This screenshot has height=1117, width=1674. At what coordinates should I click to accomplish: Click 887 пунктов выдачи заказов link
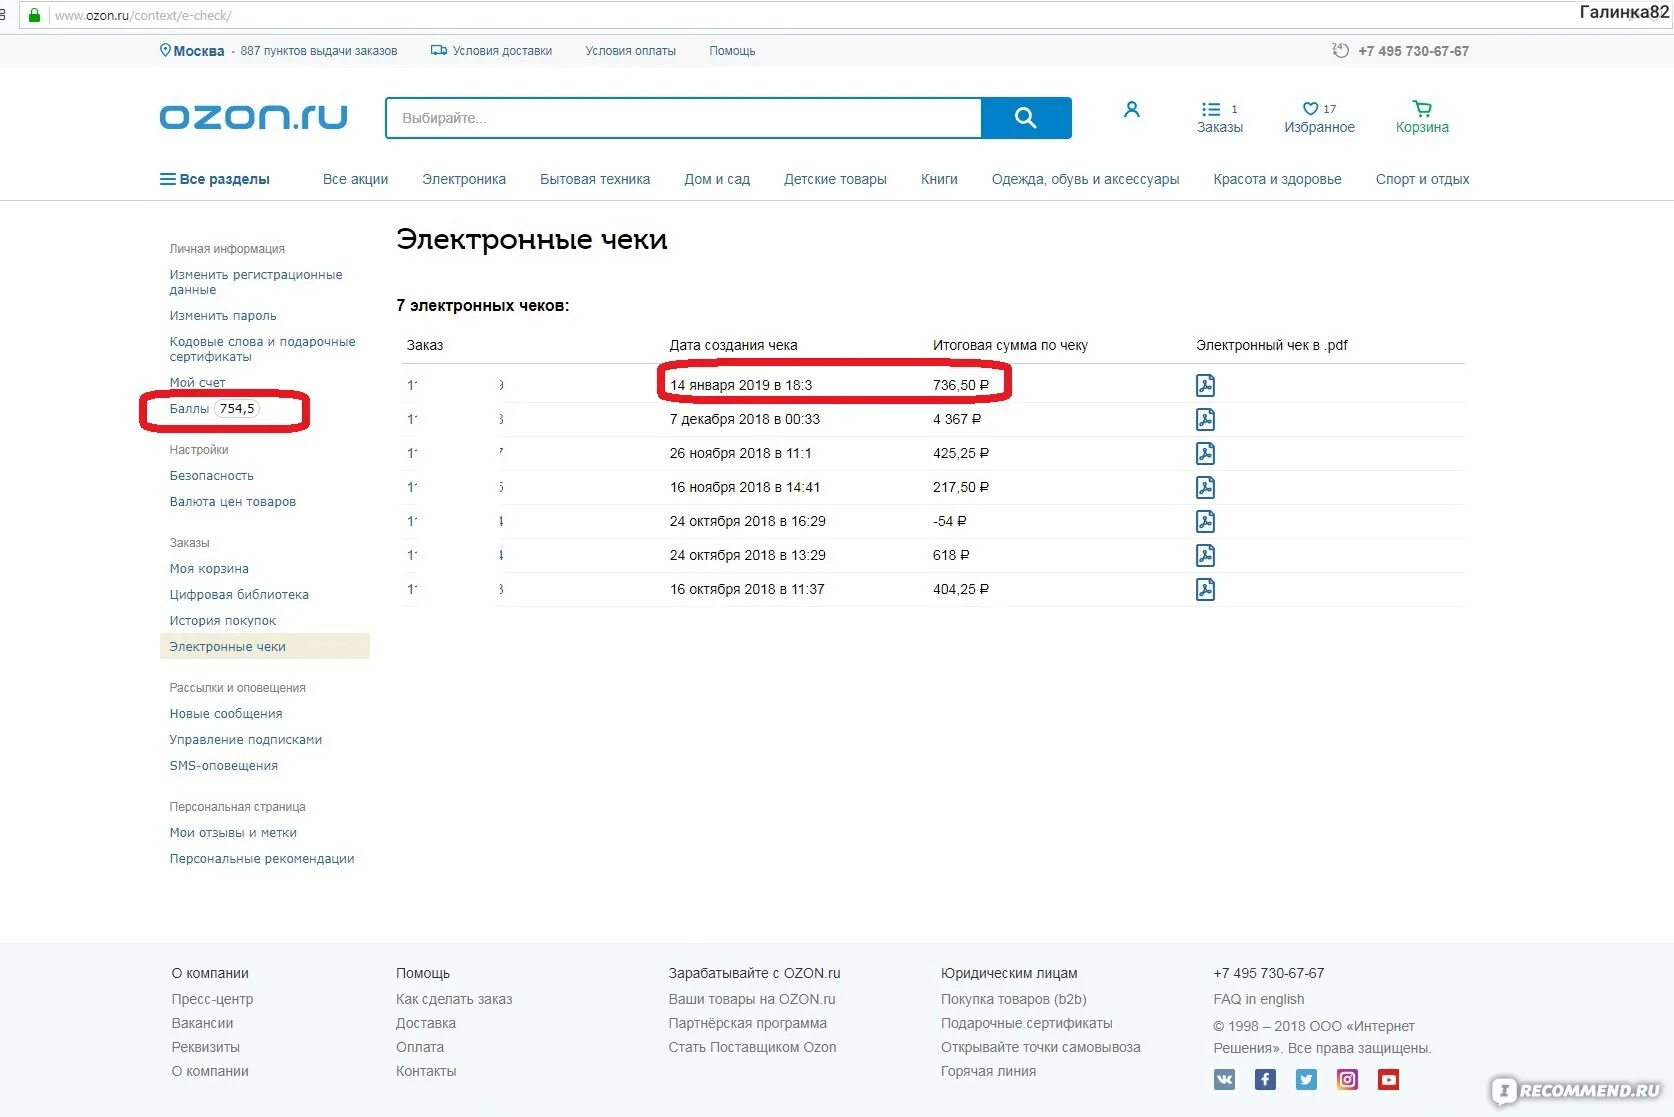(319, 51)
